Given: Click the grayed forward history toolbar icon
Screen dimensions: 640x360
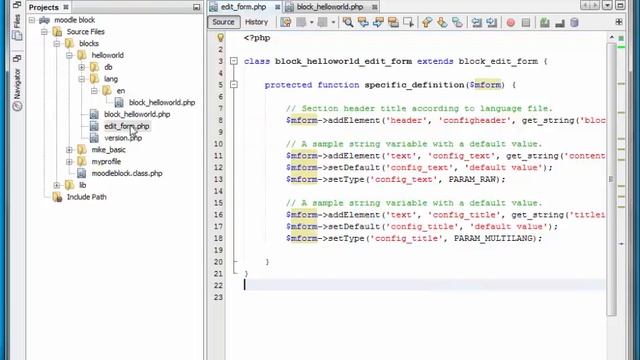Looking at the screenshot, I should point(322,22).
